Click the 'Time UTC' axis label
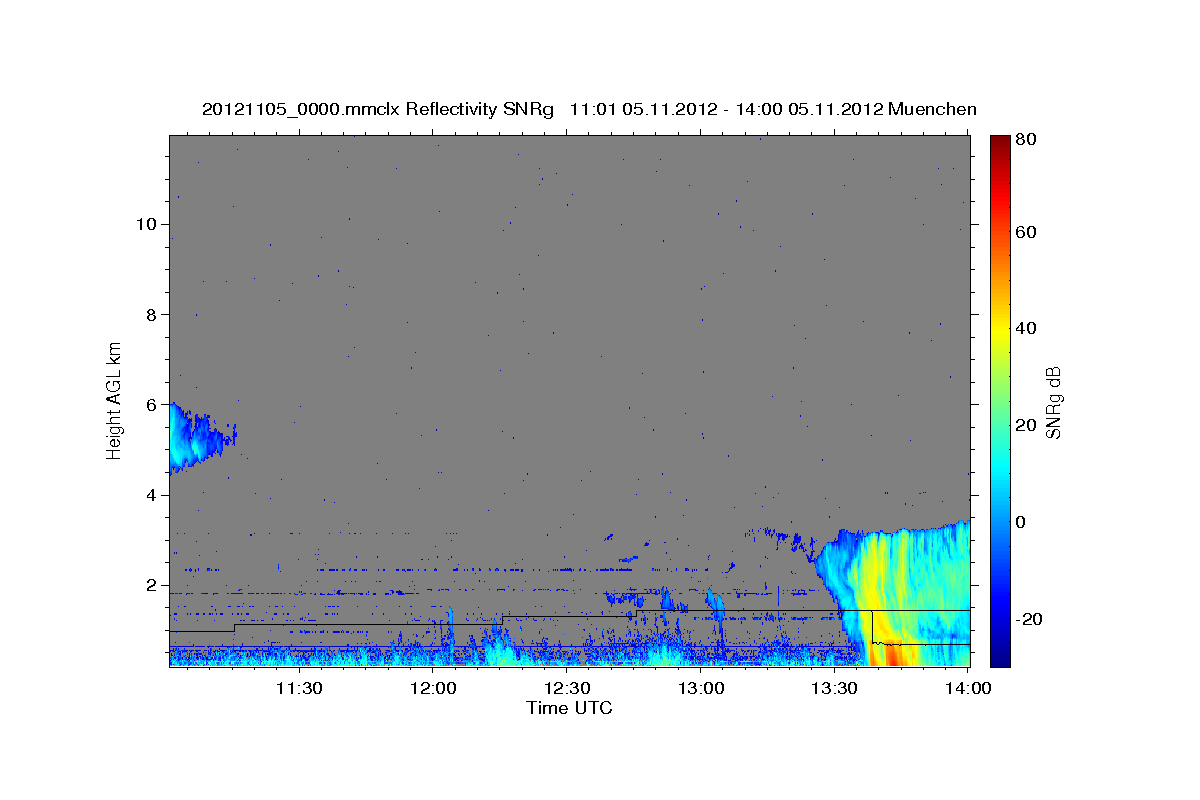The width and height of the screenshot is (1200, 800). tap(569, 708)
